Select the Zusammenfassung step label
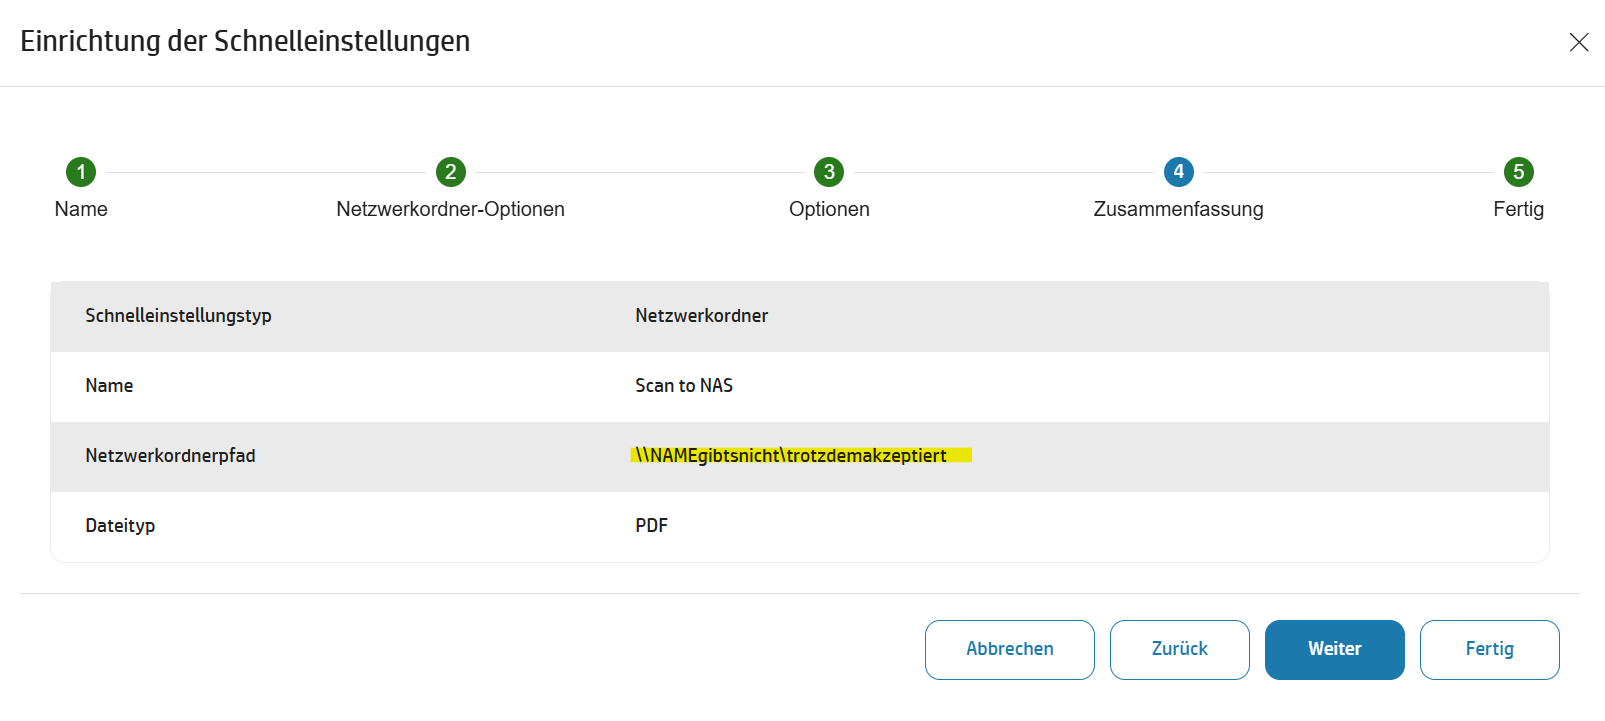The width and height of the screenshot is (1605, 721). 1178,209
